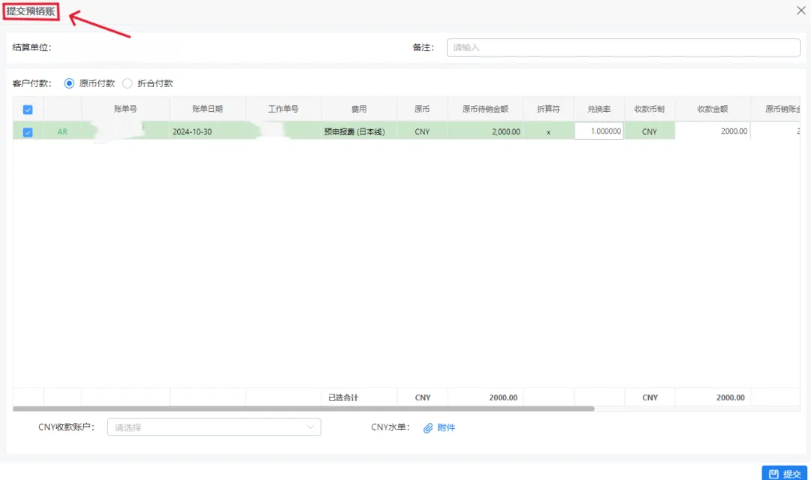811x480 pixels.
Task: Close the 提交预销账 dialog with the X icon
Action: [x=801, y=10]
